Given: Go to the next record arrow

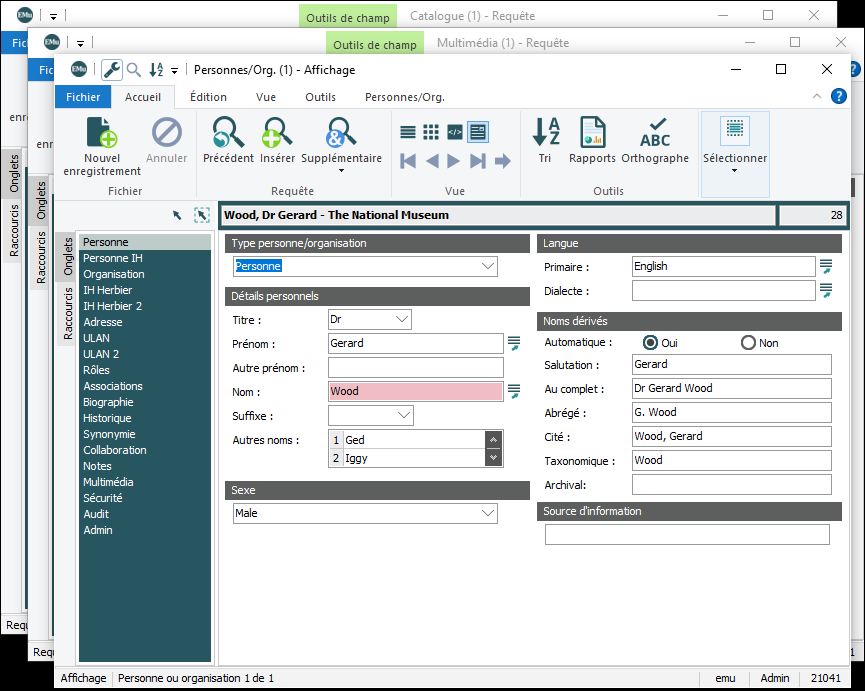Looking at the screenshot, I should click(454, 161).
